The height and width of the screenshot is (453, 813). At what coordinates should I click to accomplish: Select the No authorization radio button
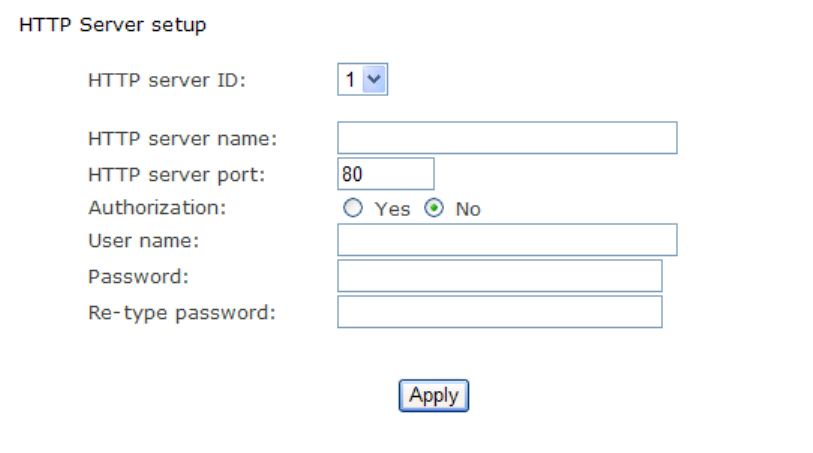pyautogui.click(x=434, y=209)
